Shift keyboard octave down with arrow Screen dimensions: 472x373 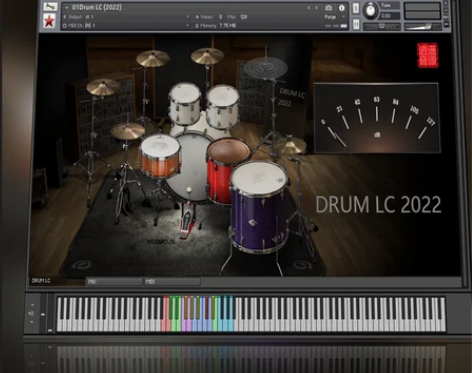click(32, 322)
